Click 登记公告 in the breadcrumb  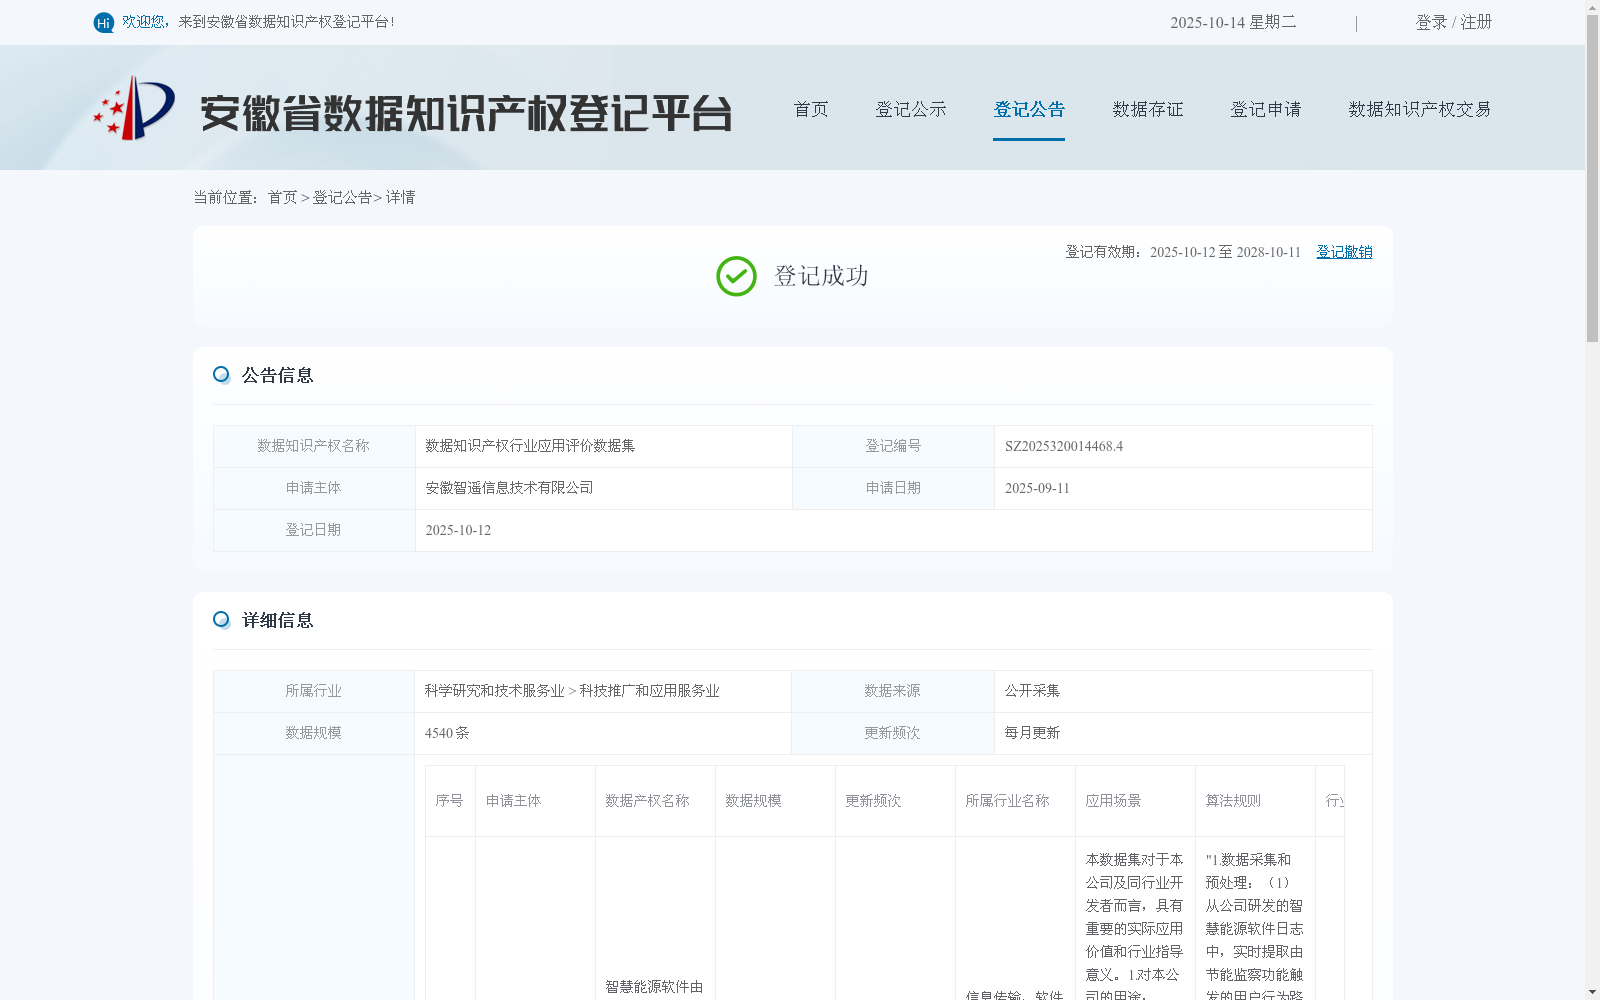click(x=342, y=198)
